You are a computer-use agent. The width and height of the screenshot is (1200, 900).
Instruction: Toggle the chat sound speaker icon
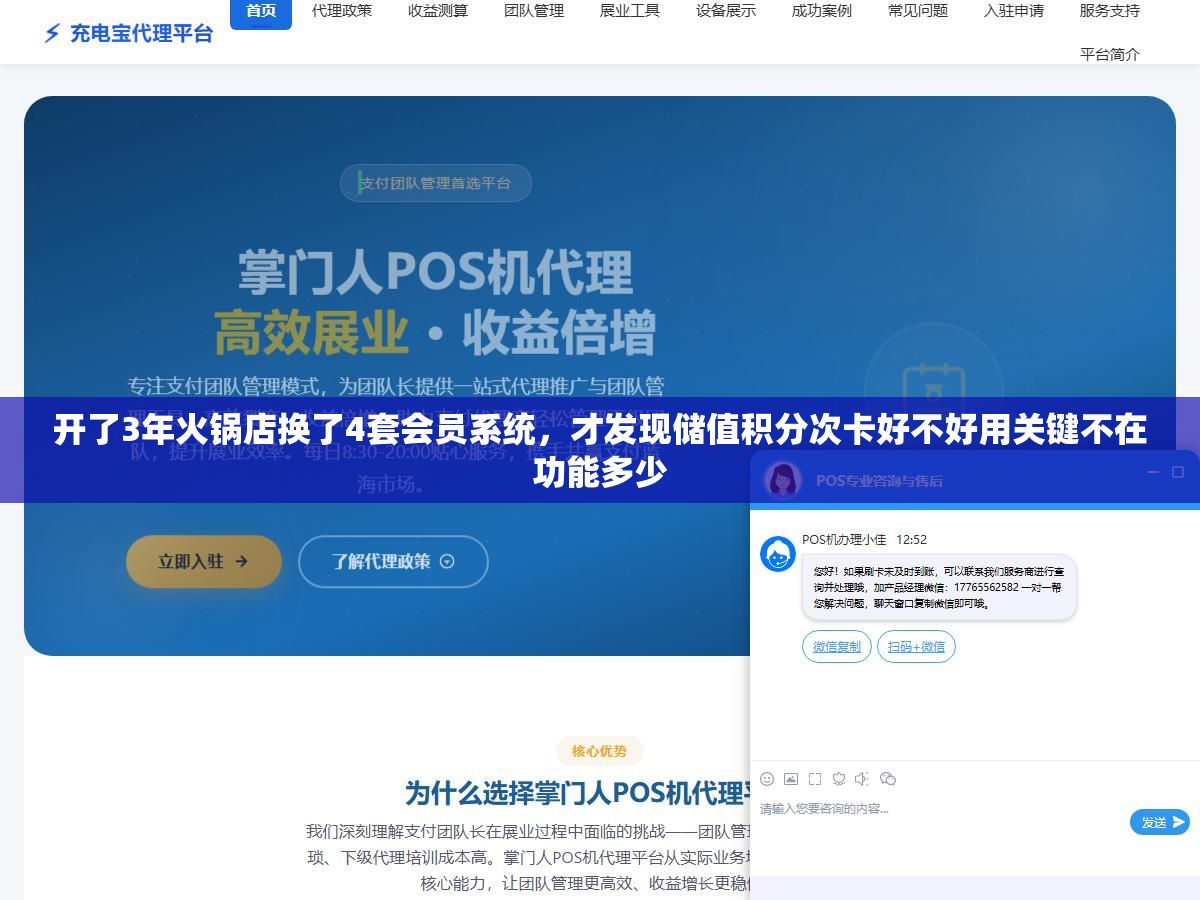[x=863, y=778]
